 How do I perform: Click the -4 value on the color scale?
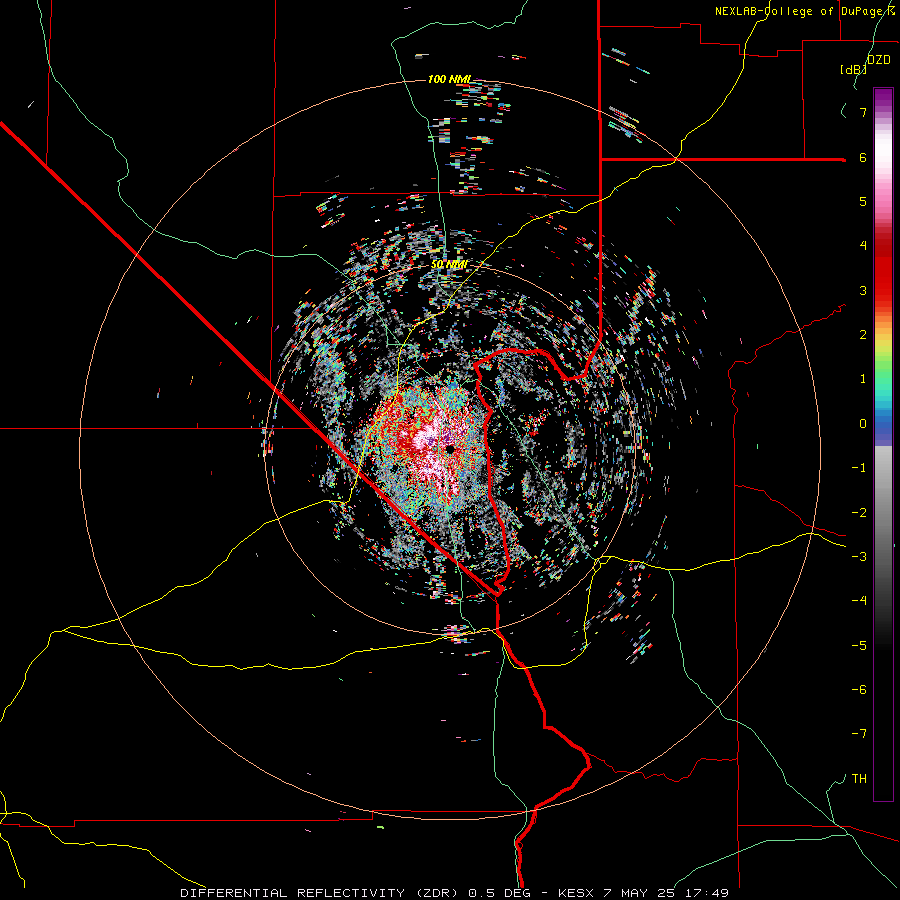point(859,601)
